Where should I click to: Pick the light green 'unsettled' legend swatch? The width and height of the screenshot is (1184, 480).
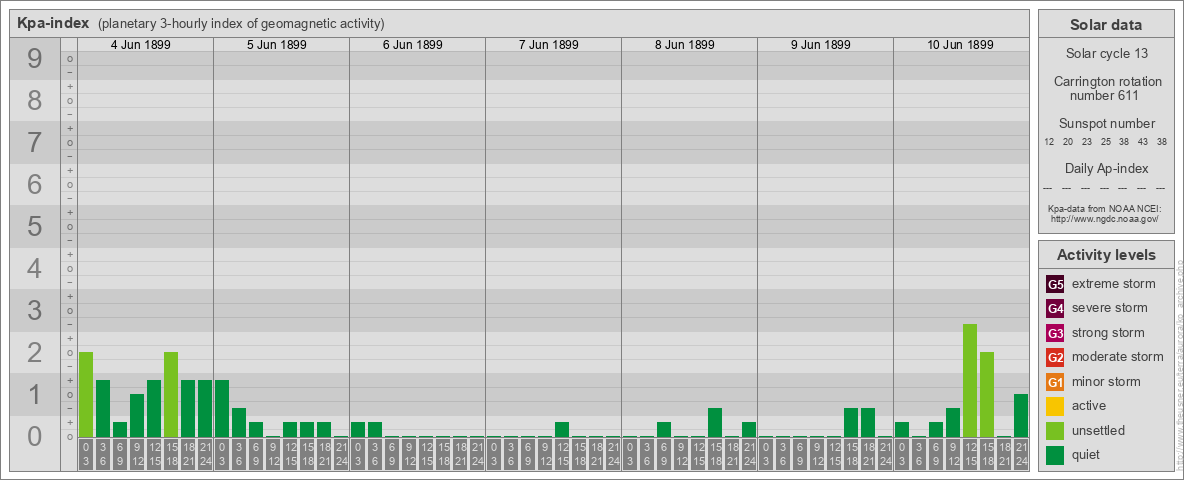[1055, 431]
